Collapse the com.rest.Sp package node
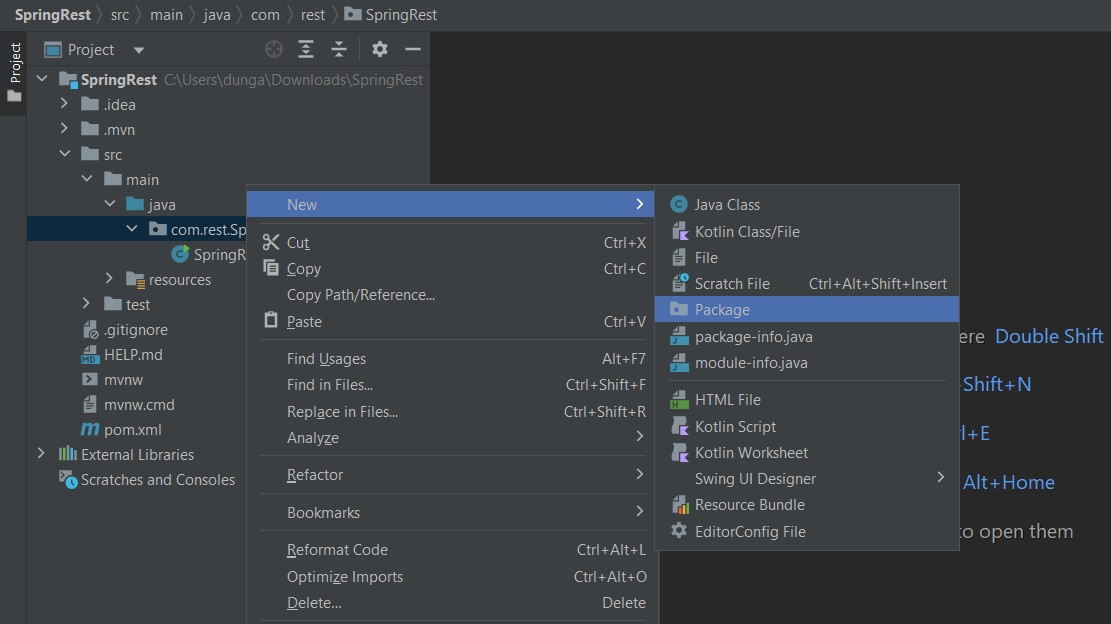This screenshot has width=1111, height=624. click(132, 229)
